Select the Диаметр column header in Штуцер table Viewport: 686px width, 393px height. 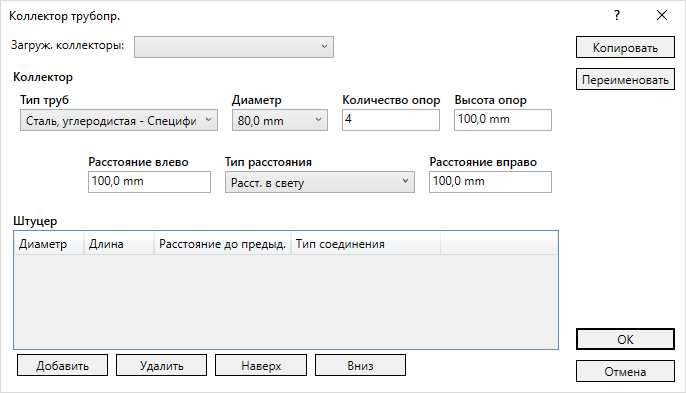49,244
